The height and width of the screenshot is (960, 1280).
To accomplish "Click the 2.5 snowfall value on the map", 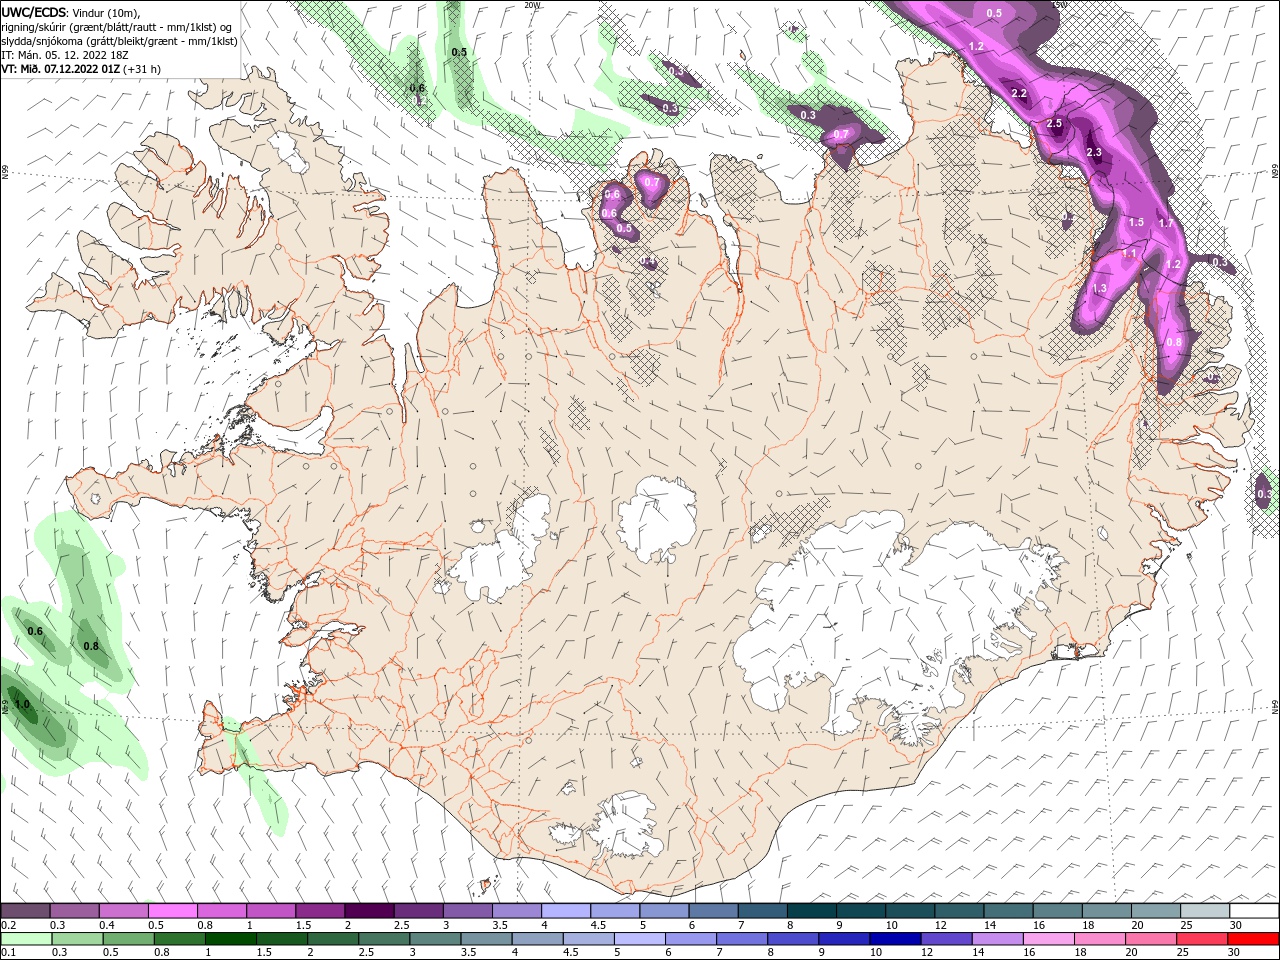I will point(1054,123).
